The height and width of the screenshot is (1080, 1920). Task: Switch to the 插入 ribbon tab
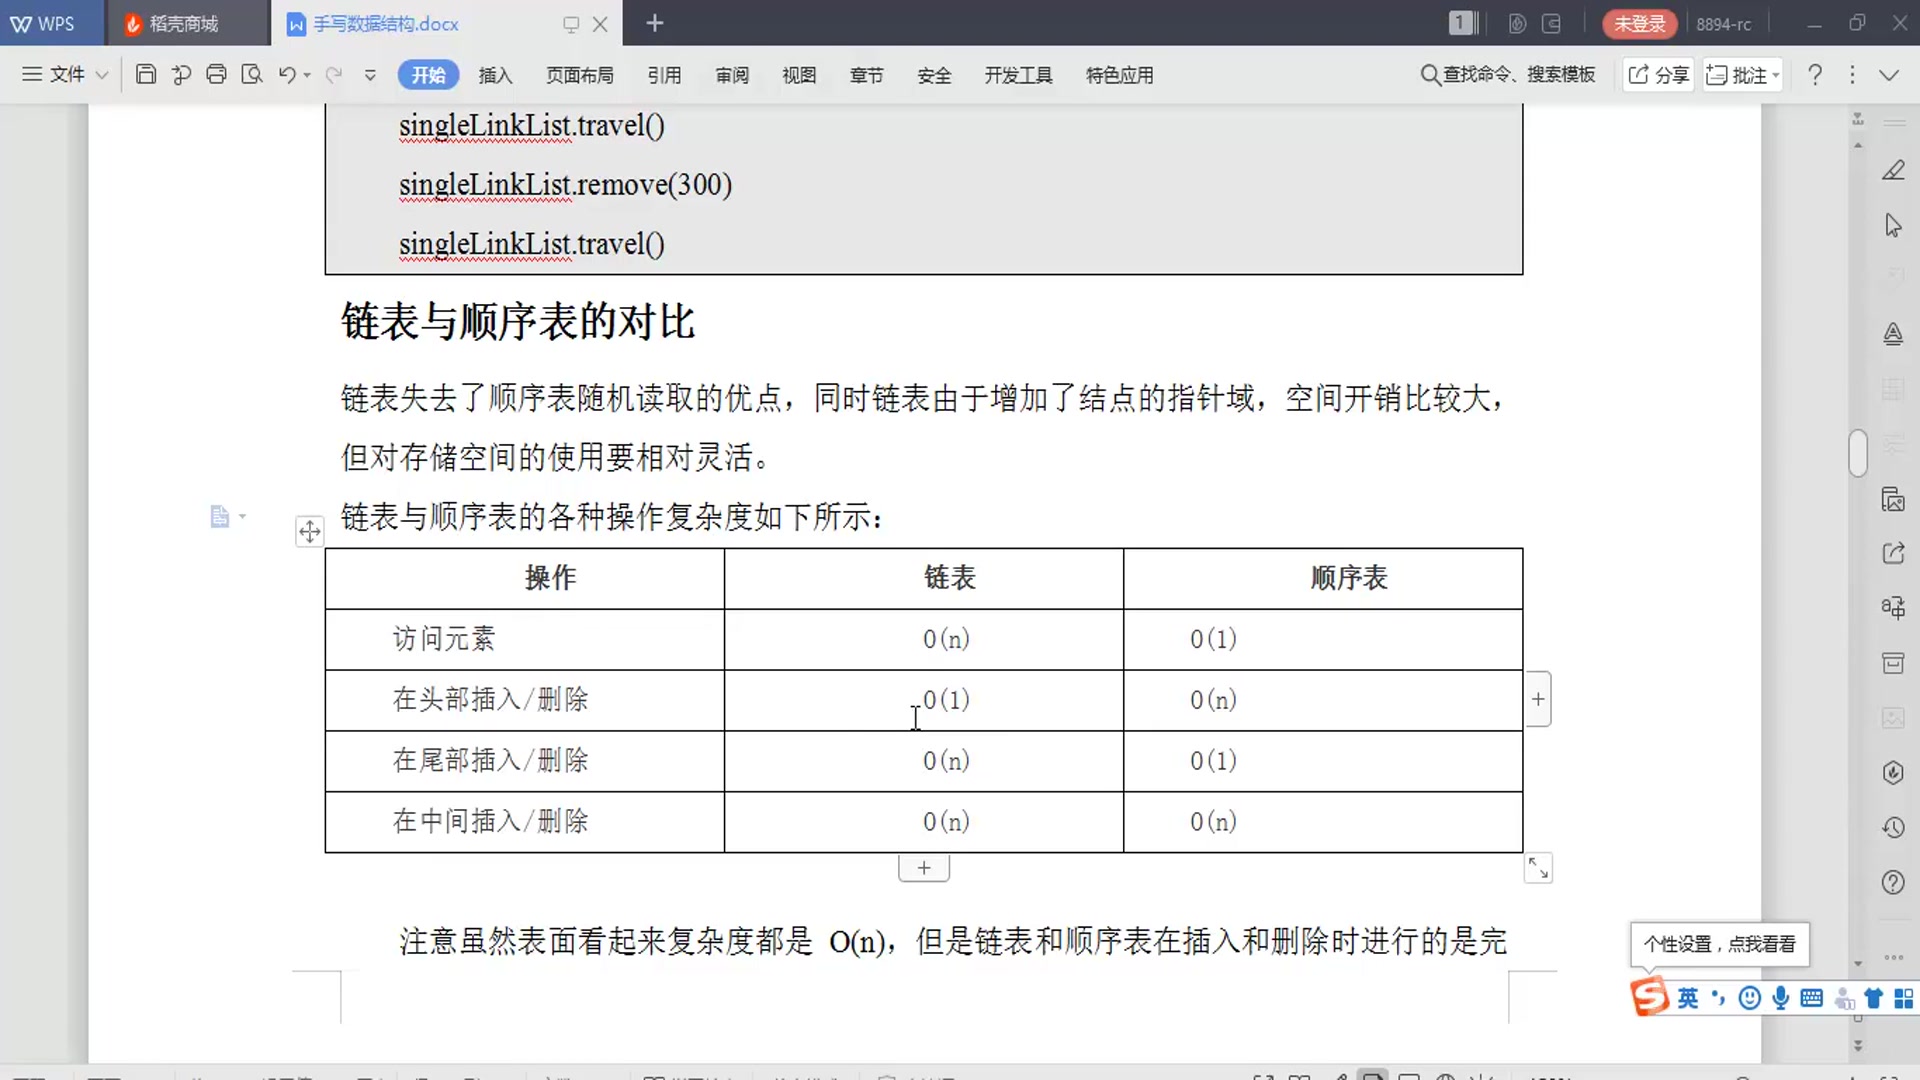click(495, 75)
